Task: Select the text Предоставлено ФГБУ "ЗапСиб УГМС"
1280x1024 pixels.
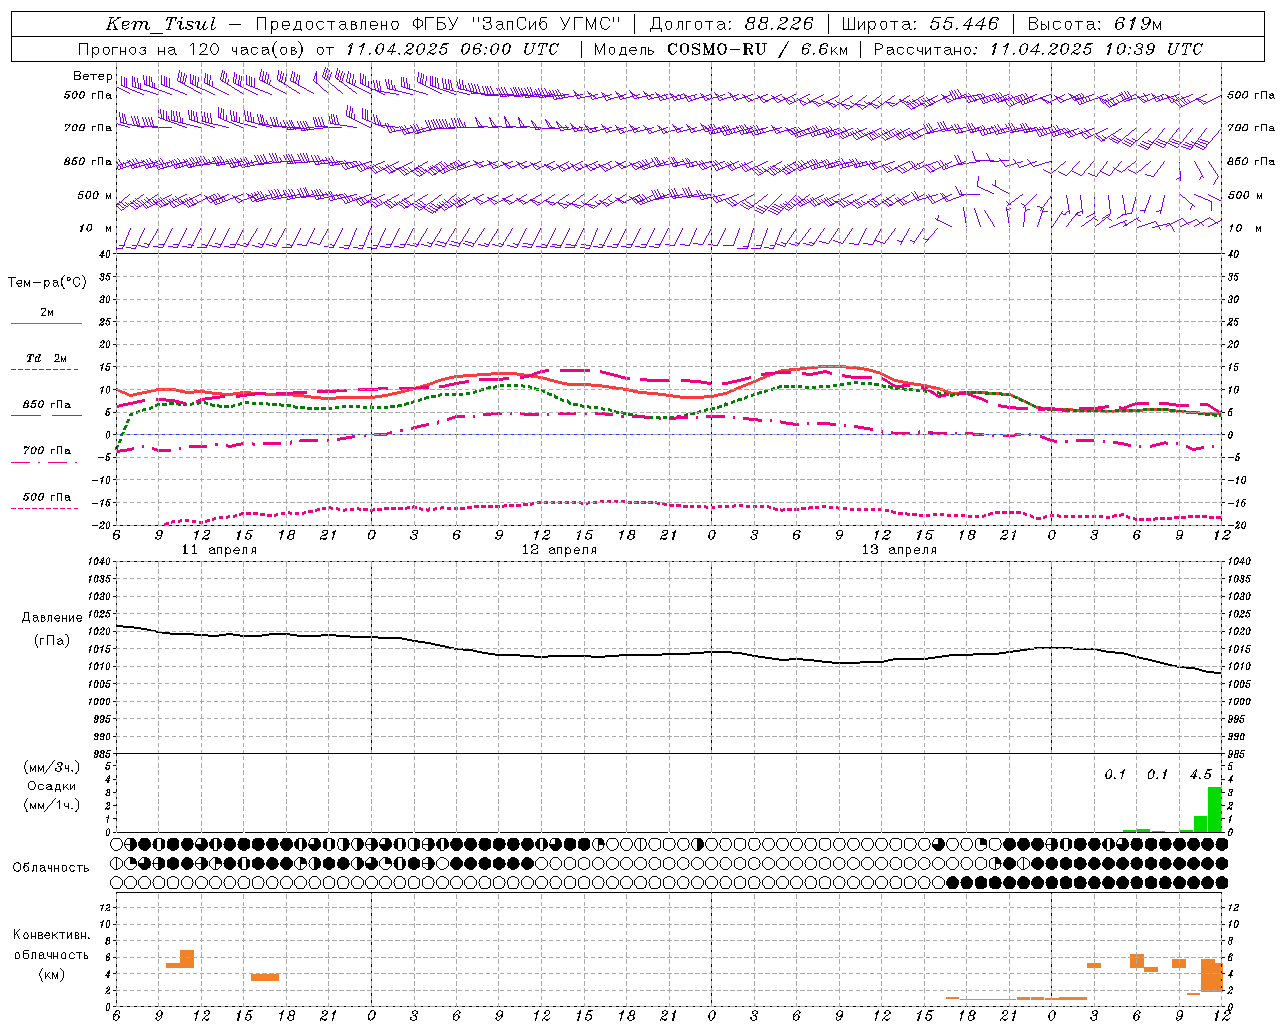Action: pos(438,24)
